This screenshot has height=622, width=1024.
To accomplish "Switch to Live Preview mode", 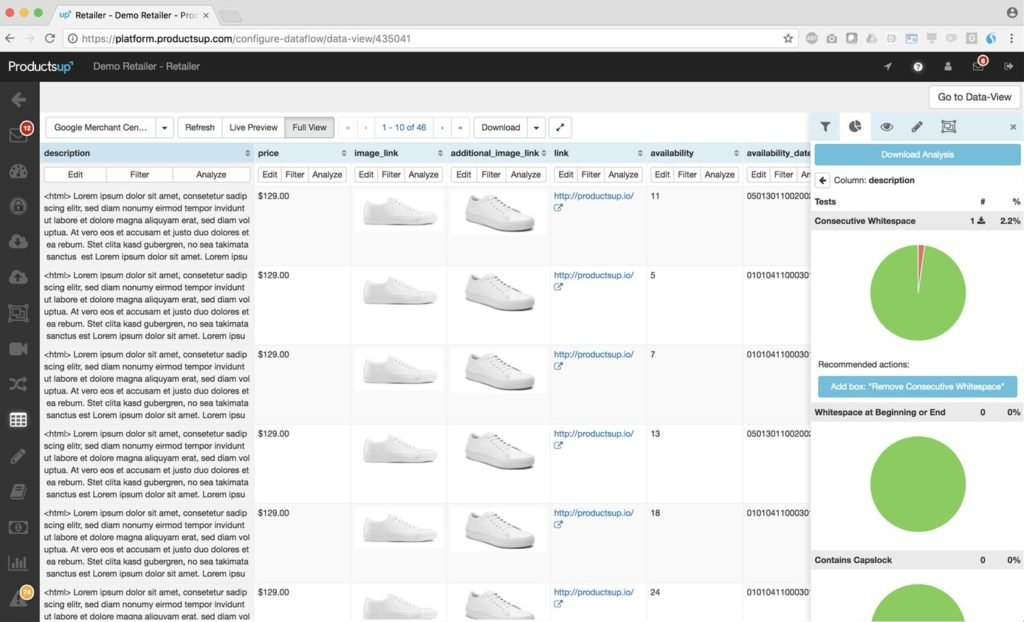I will coord(253,127).
